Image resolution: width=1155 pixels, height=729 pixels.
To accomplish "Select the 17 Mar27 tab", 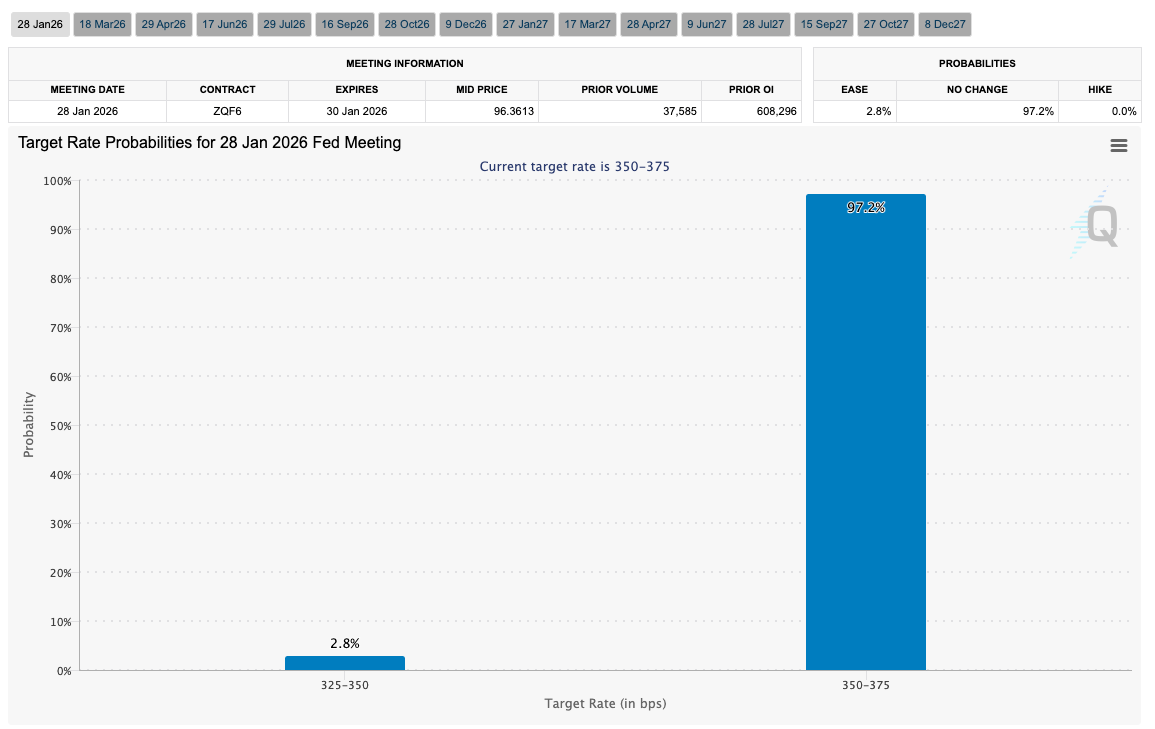I will [x=587, y=25].
